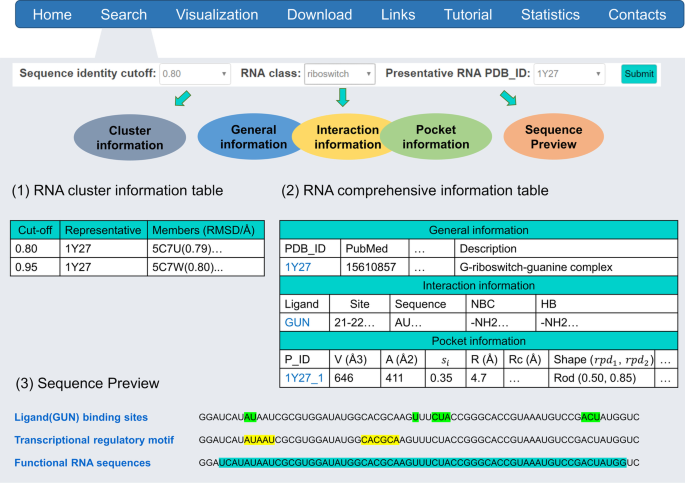The image size is (685, 483).
Task: Go to the Download page
Action: 319,15
